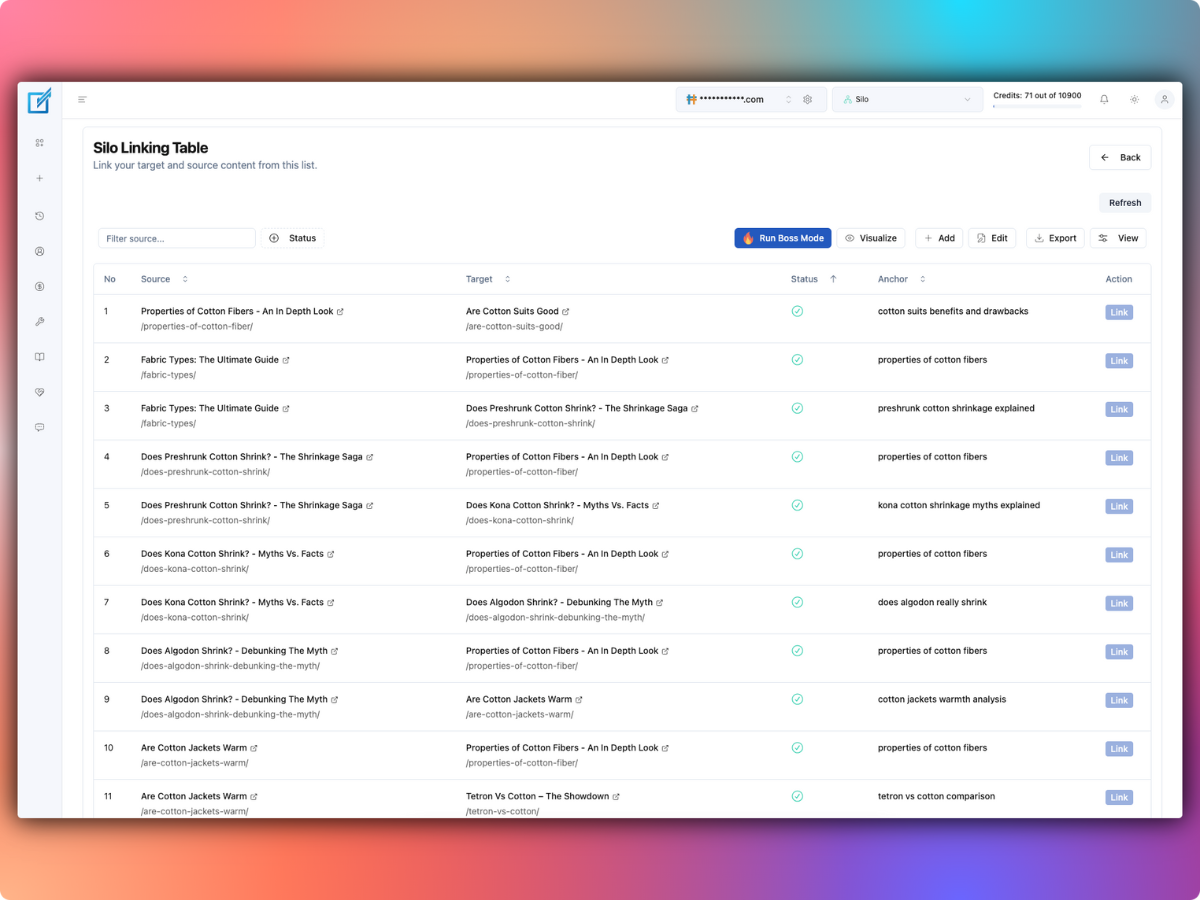Click the Add button
This screenshot has width=1200, height=900.
coord(939,238)
